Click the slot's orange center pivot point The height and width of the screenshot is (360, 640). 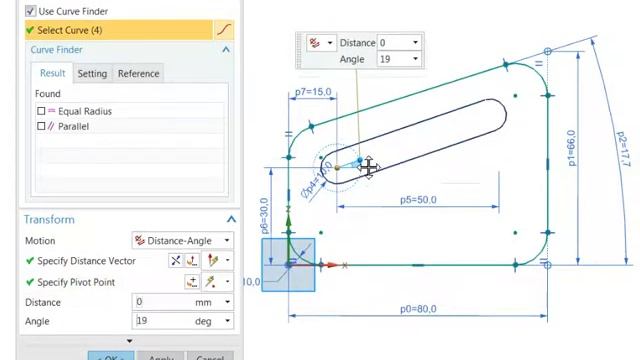[x=337, y=168]
